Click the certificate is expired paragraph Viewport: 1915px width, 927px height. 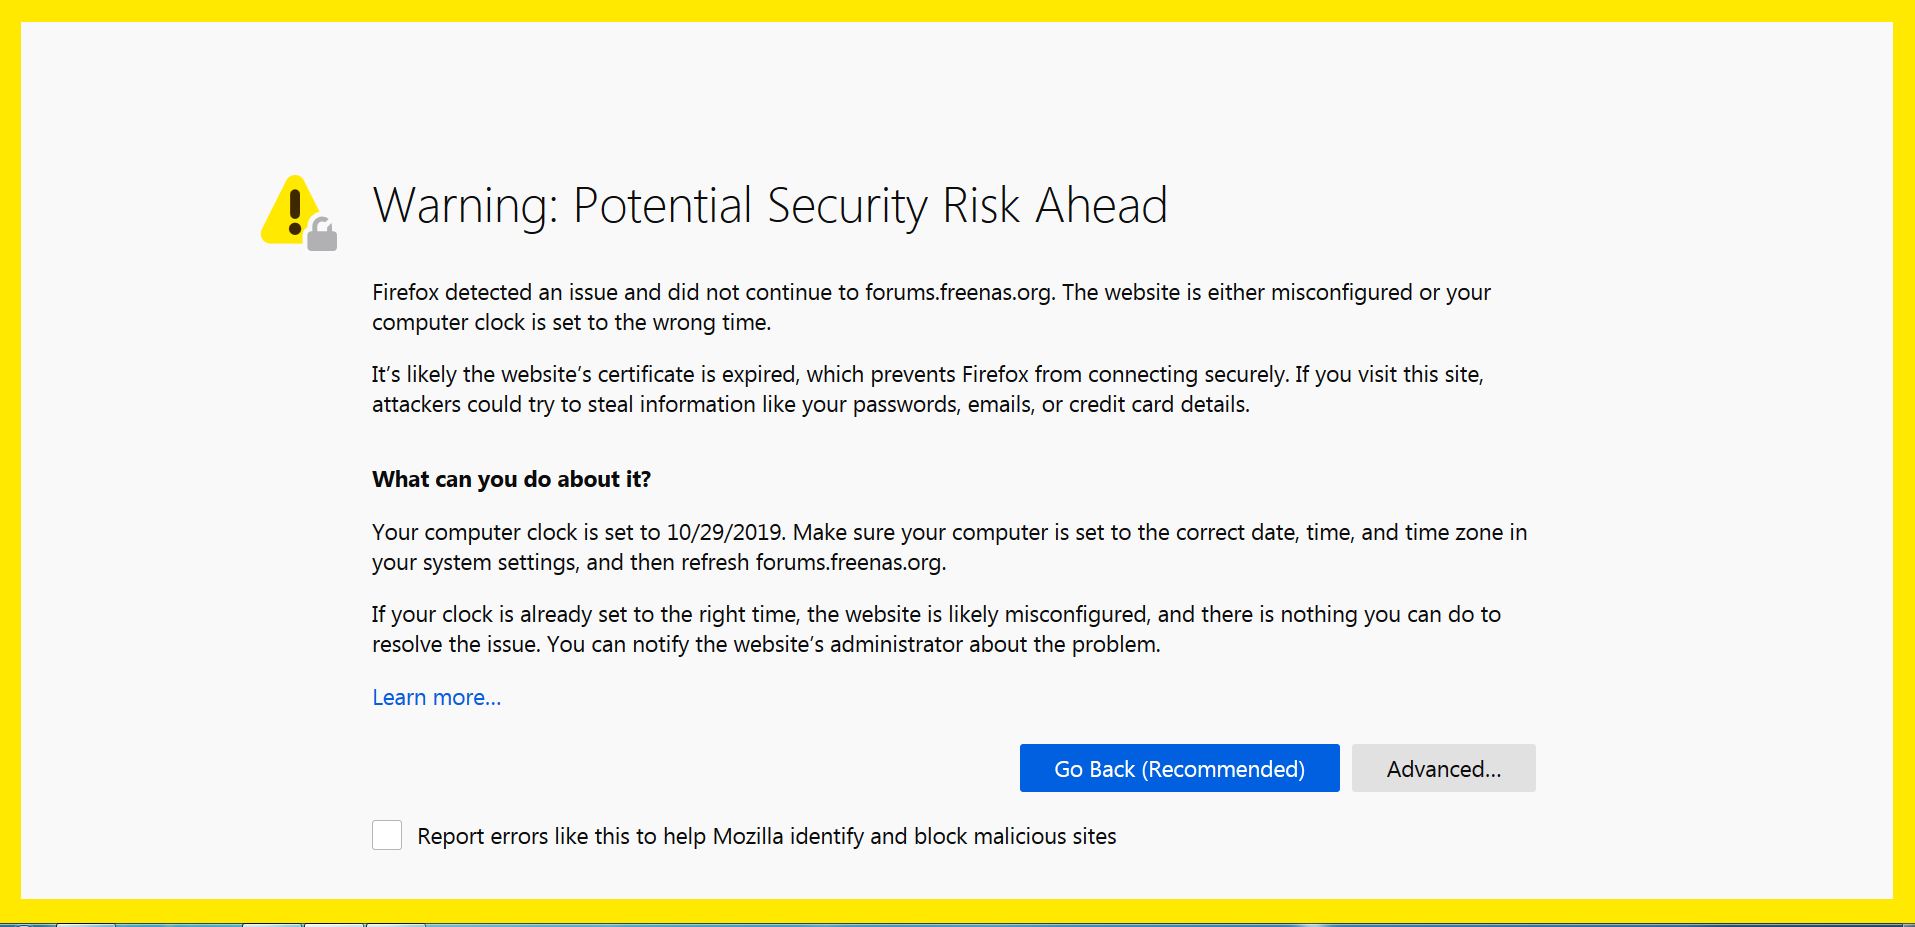tap(927, 389)
